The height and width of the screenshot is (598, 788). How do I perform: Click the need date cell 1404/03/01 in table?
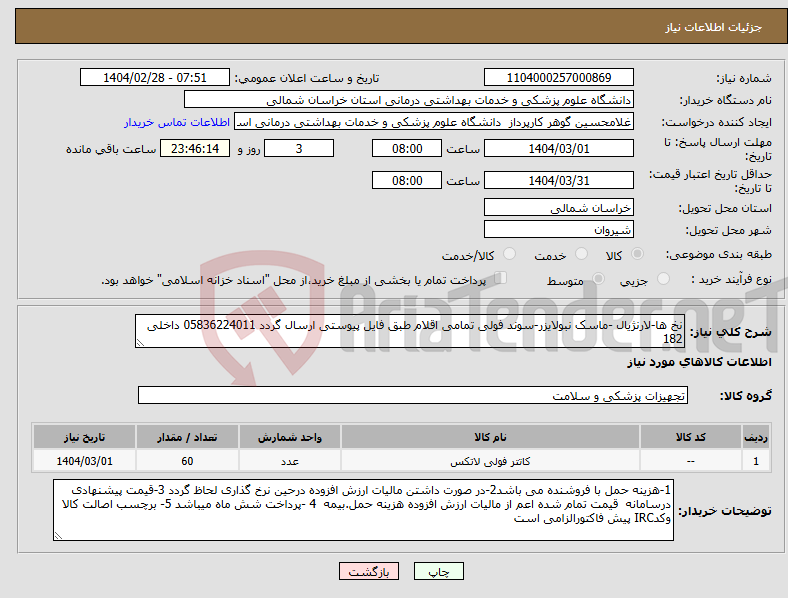(84, 461)
